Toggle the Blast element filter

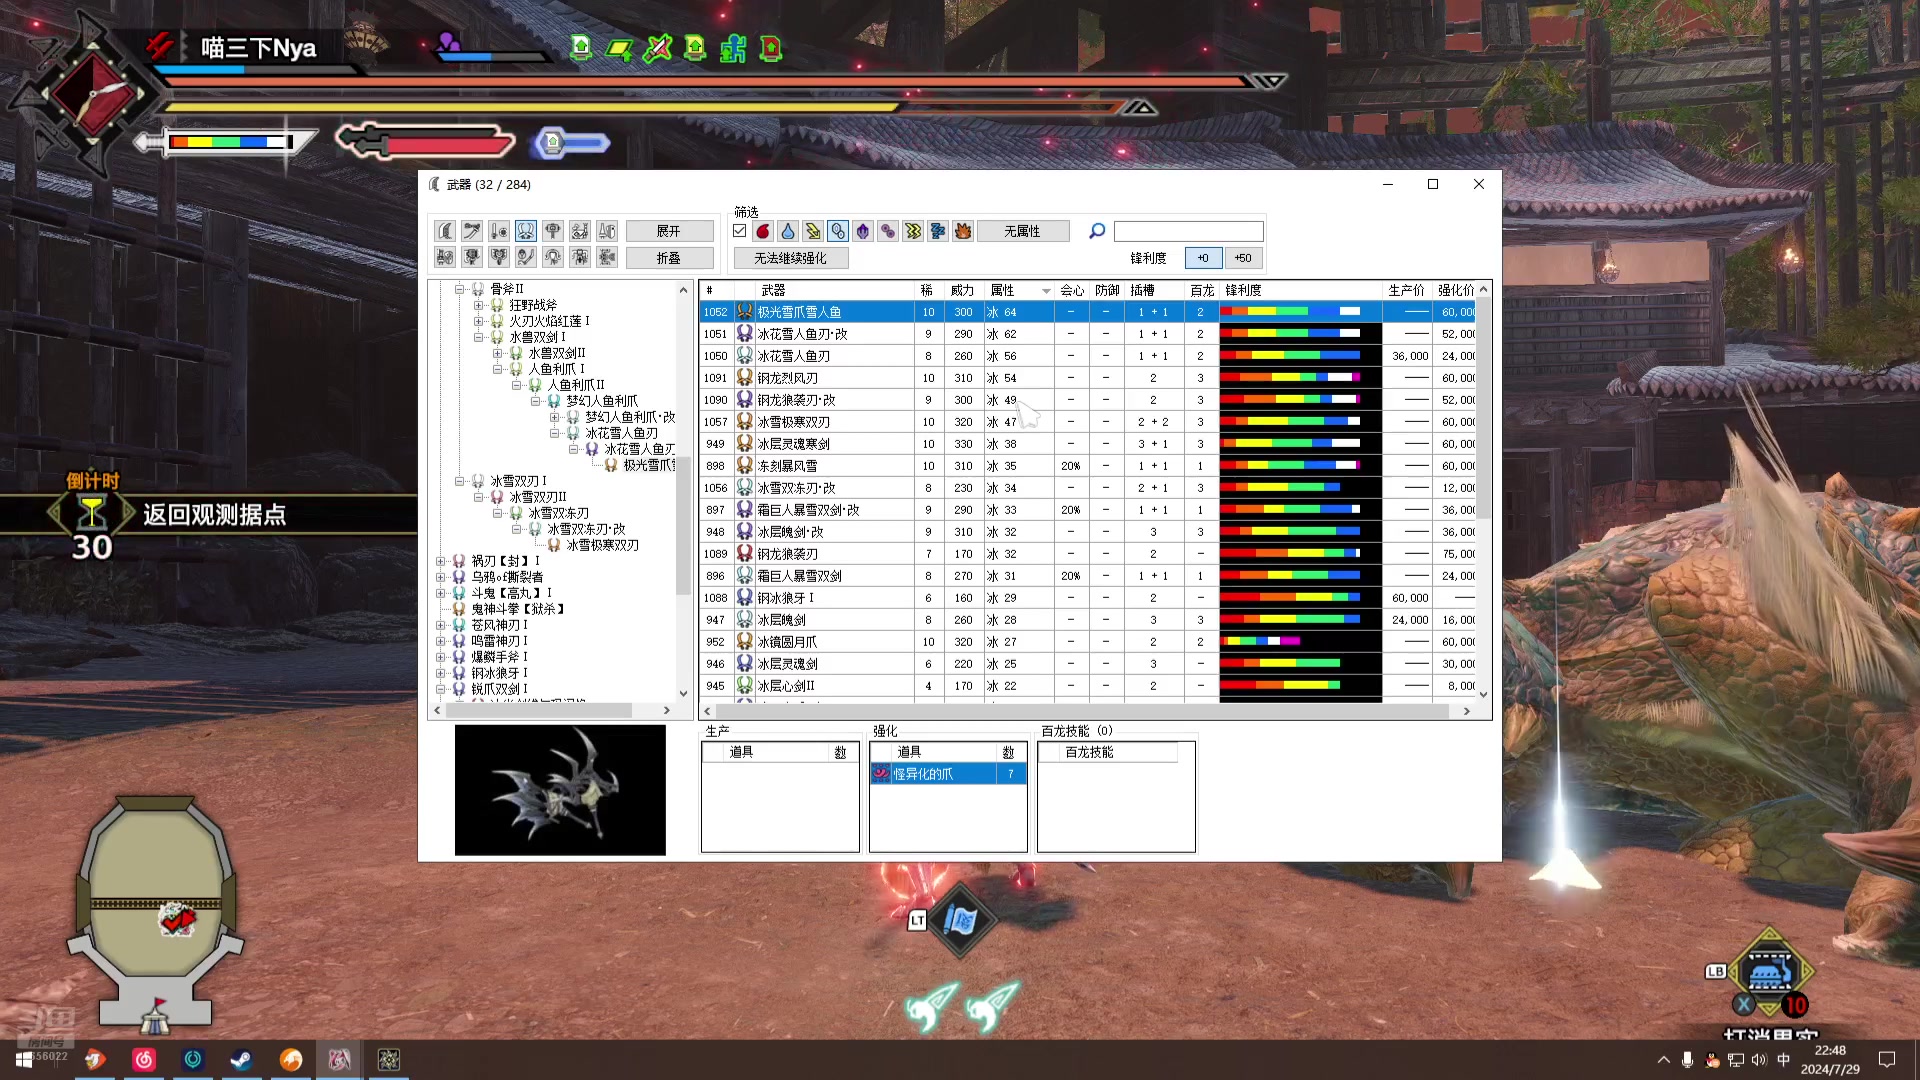[x=963, y=231]
